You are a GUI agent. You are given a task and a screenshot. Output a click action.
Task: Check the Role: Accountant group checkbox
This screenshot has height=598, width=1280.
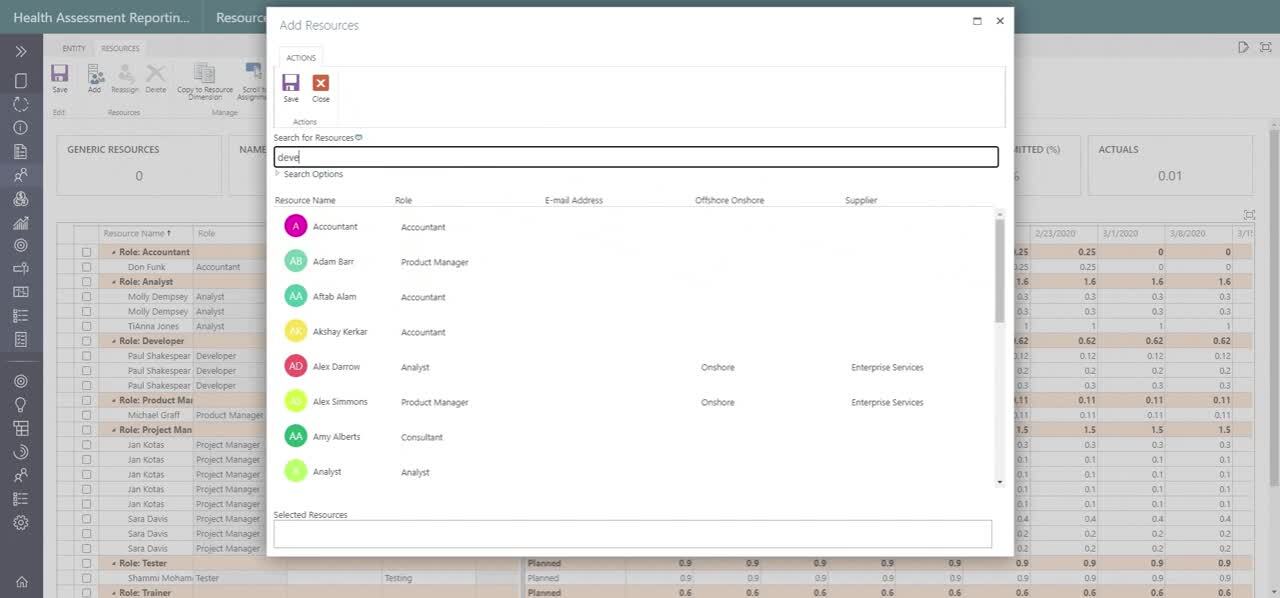[x=87, y=253]
